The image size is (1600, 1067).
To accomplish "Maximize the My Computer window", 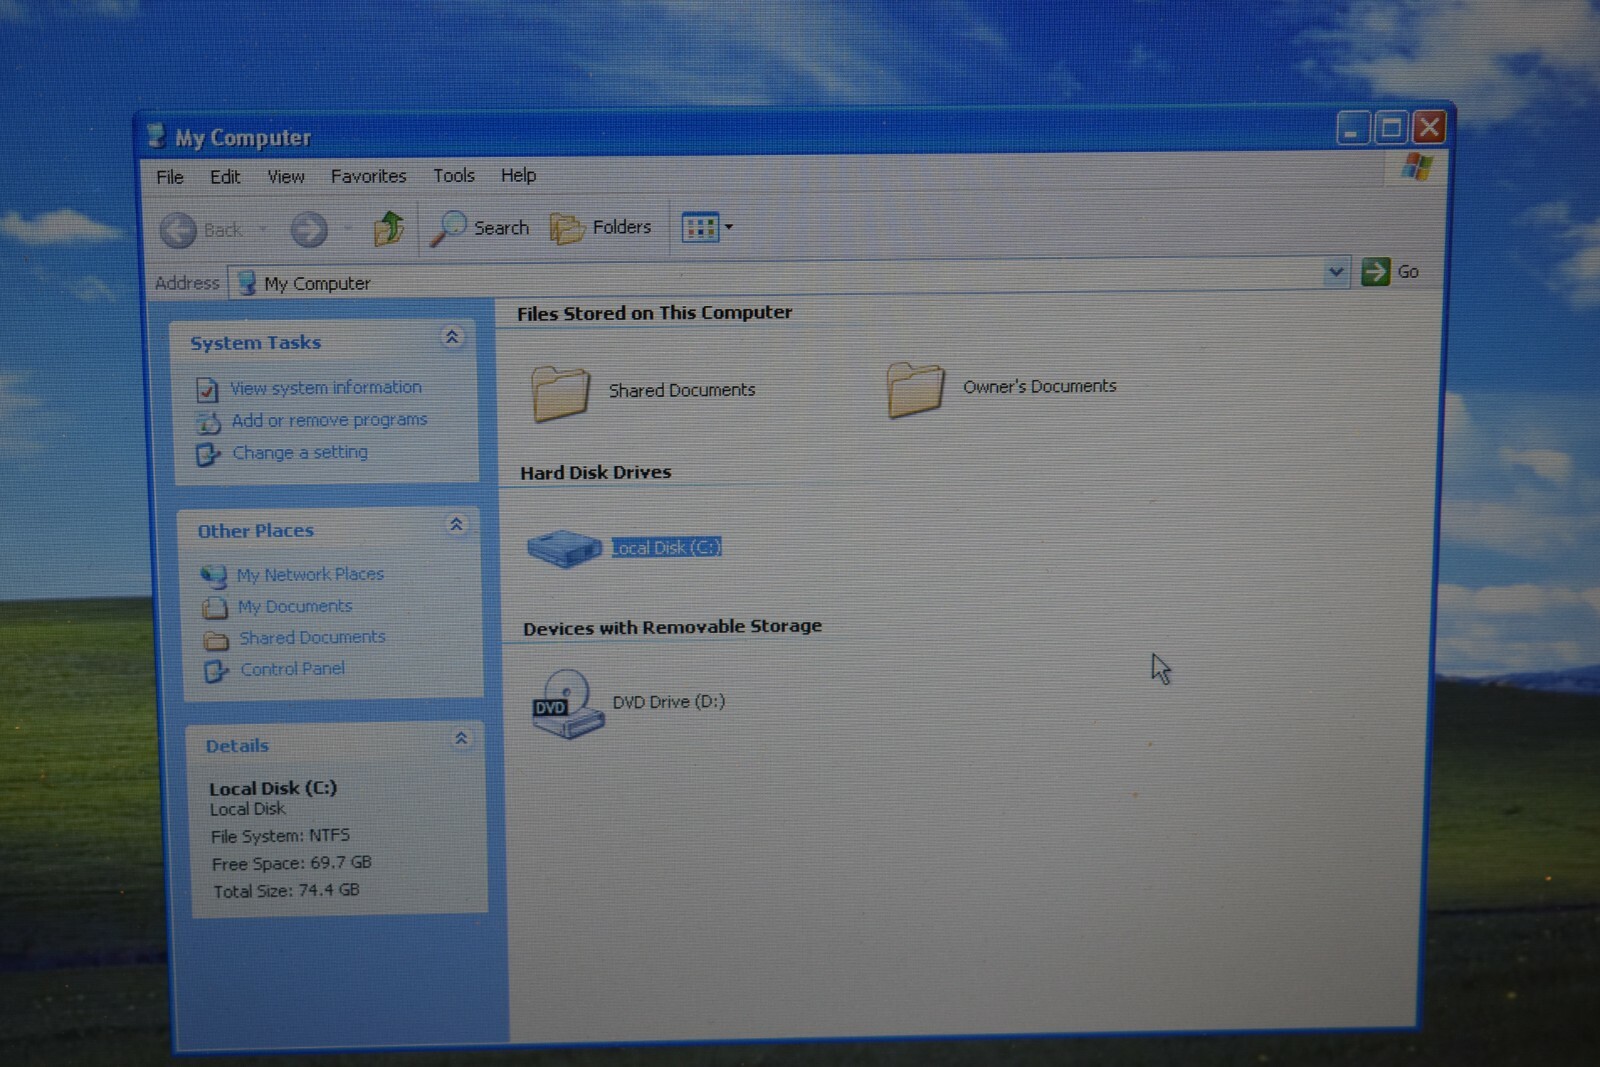I will click(1390, 128).
